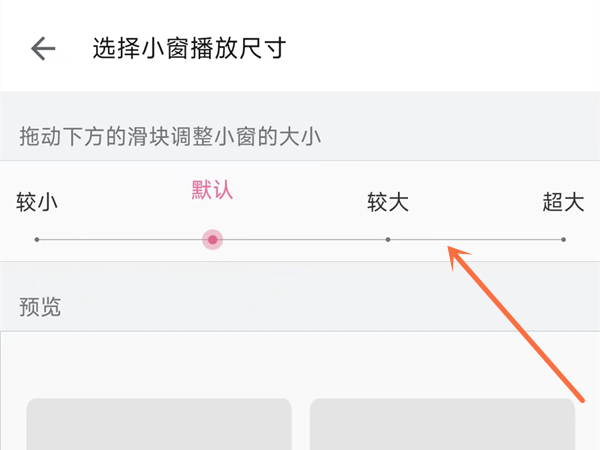This screenshot has height=450, width=600.
Task: Click the pink slider handle at 默认
Action: 212,240
